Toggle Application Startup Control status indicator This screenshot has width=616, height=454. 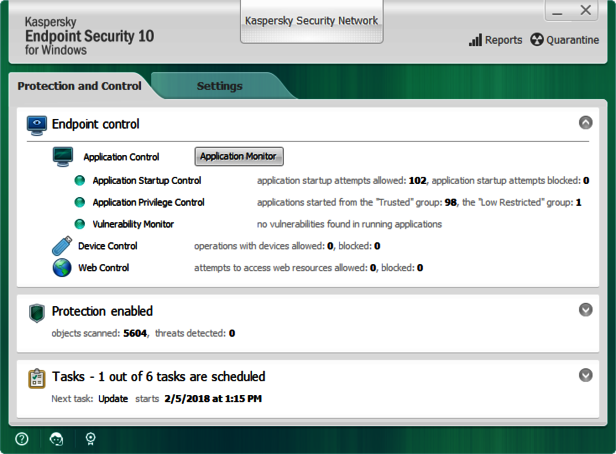pos(80,181)
